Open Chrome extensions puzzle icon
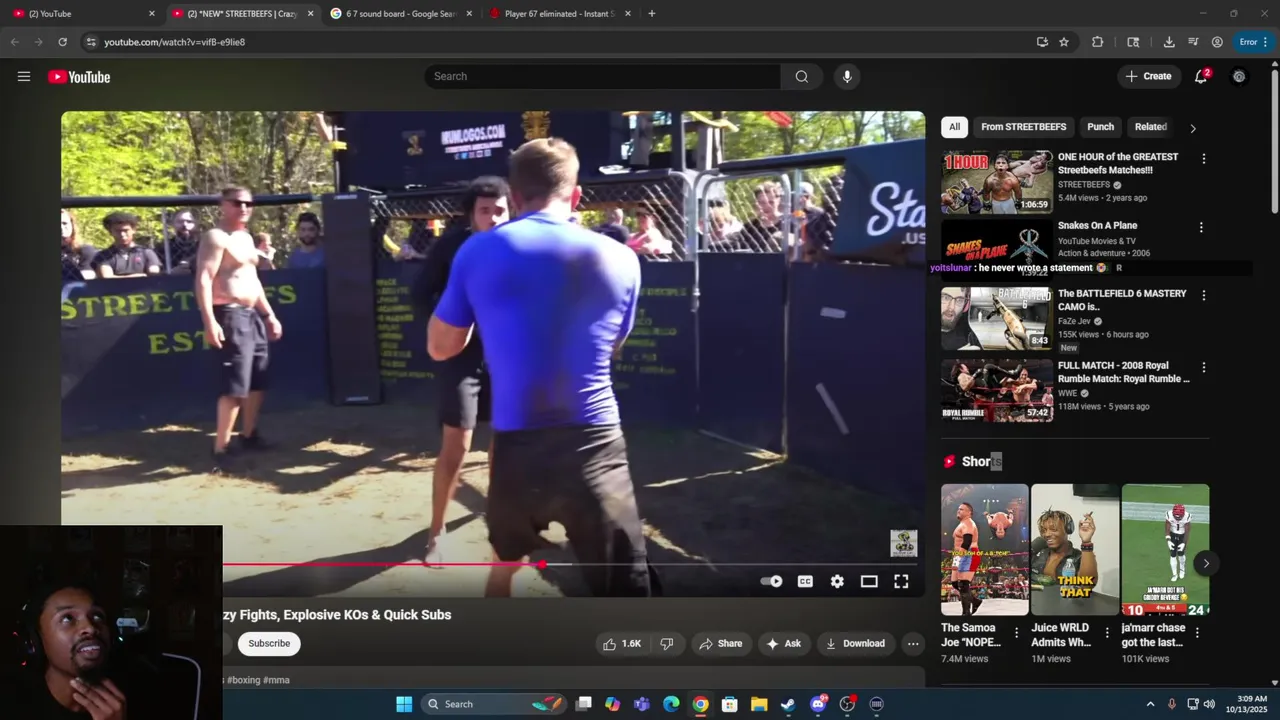Viewport: 1280px width, 720px height. 1098,42
